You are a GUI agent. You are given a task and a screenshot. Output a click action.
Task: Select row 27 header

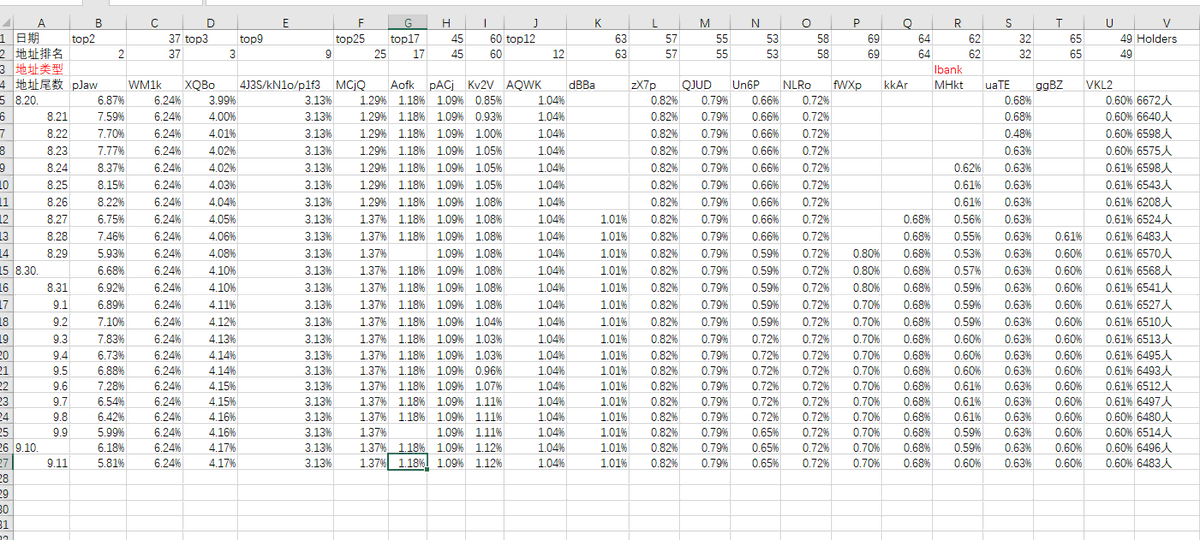(x=6, y=464)
